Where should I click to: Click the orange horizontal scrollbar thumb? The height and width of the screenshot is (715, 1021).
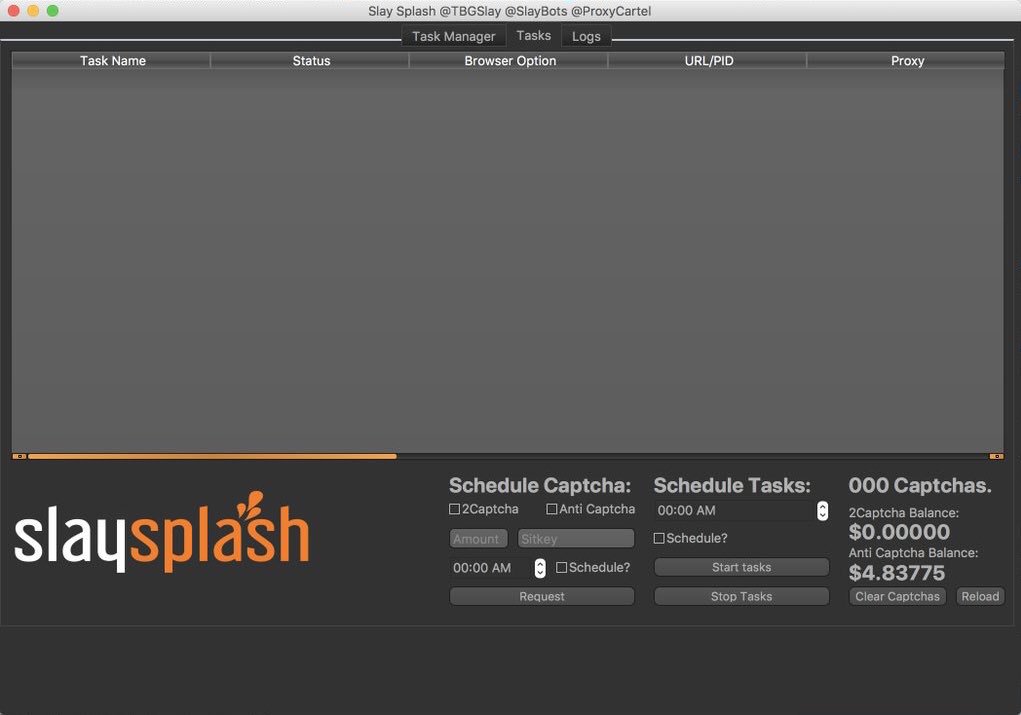point(212,456)
